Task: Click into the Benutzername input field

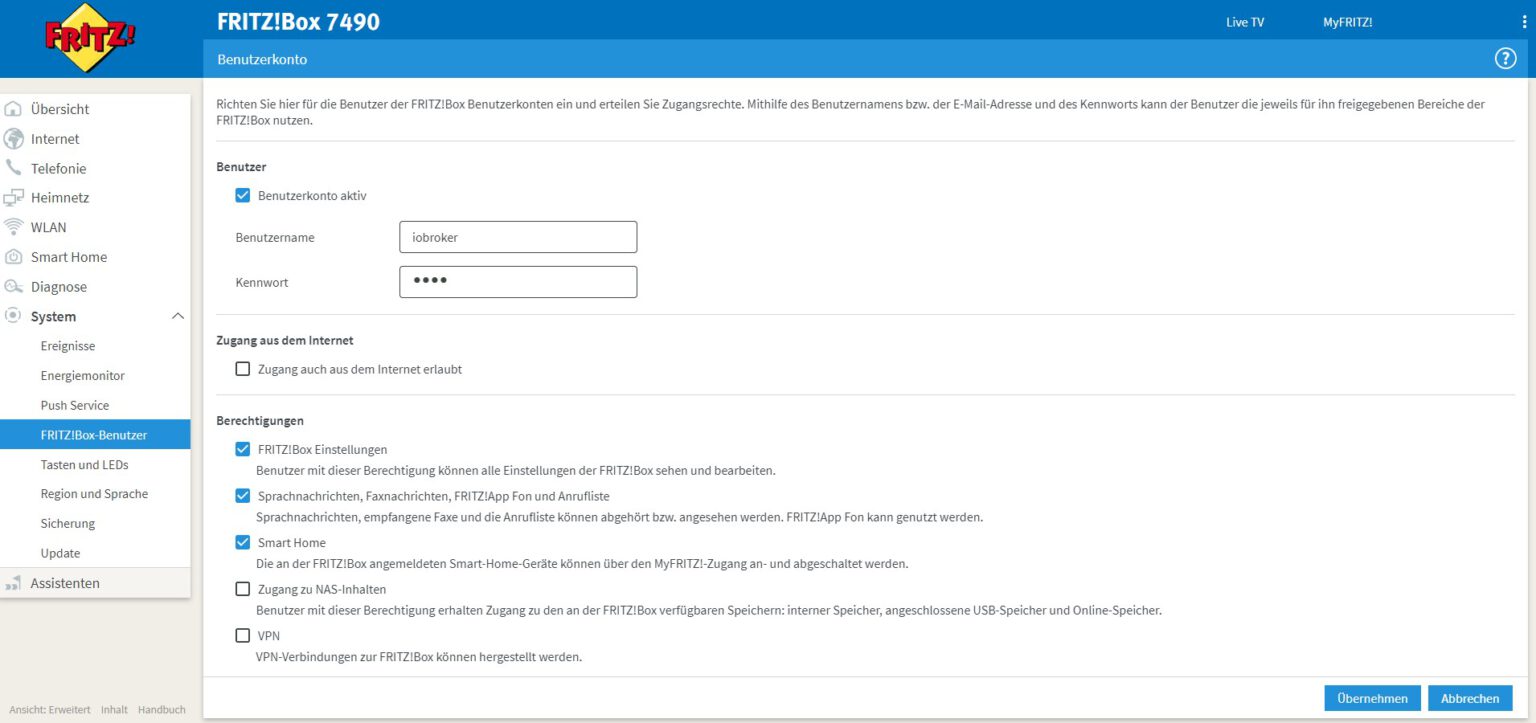Action: tap(518, 237)
